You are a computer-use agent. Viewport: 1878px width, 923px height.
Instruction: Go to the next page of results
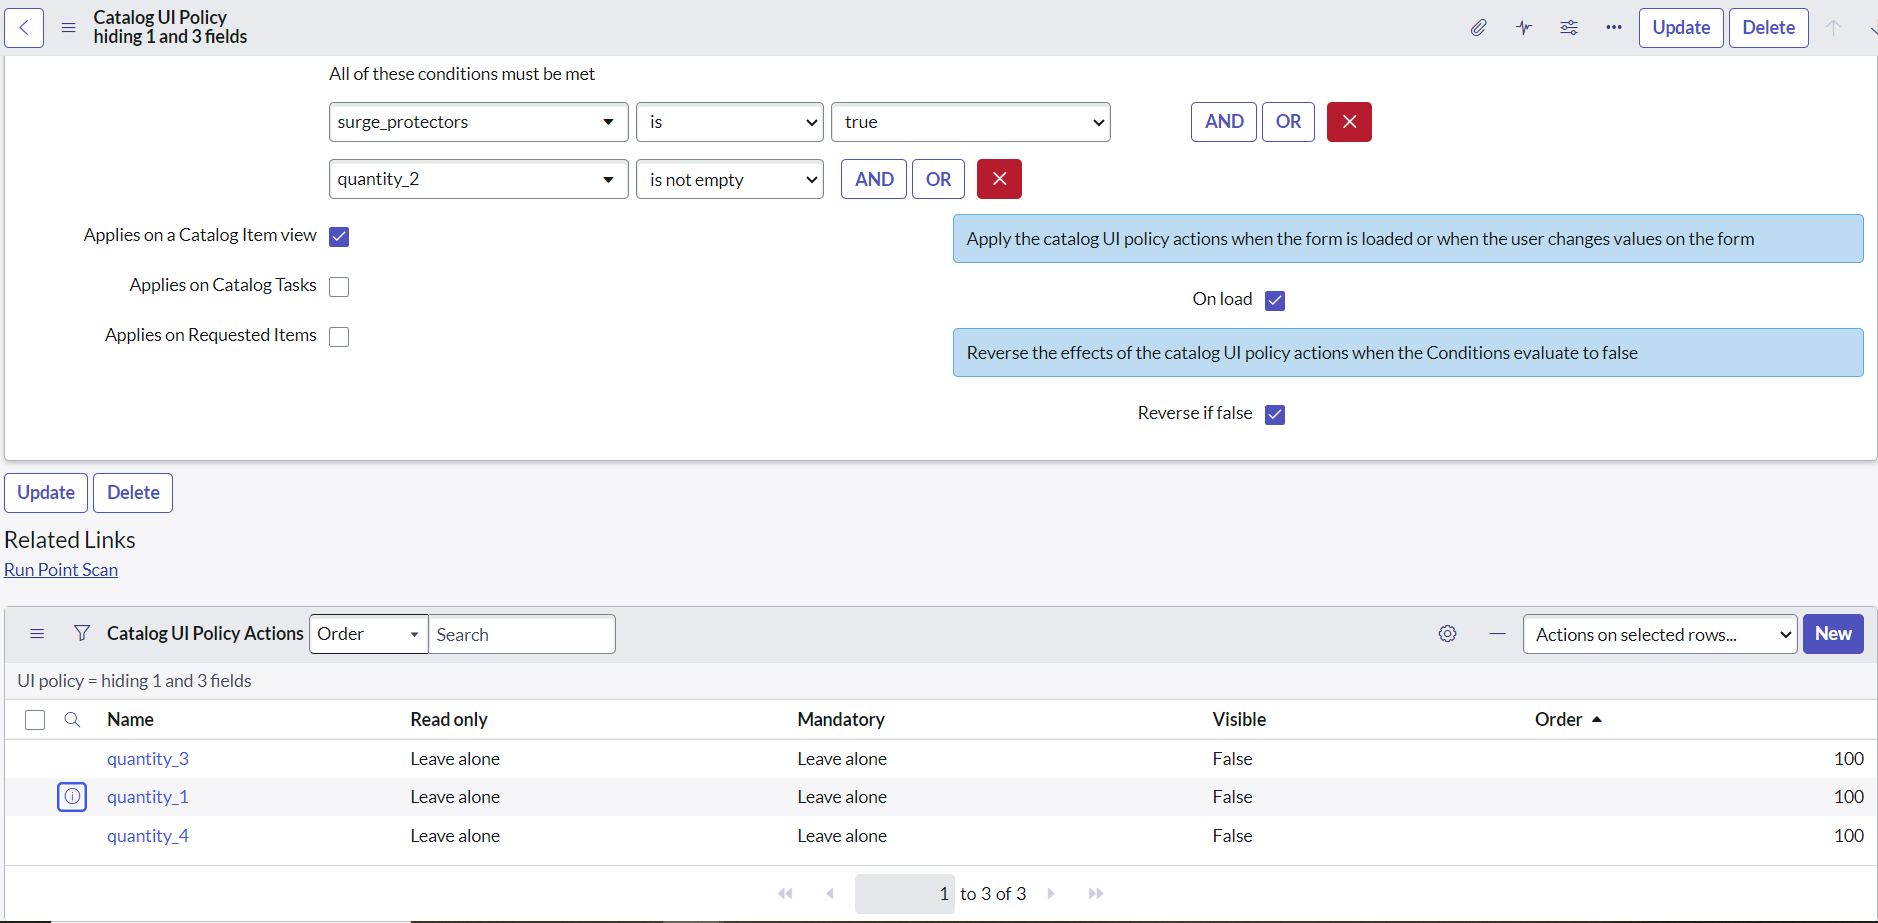1051,894
